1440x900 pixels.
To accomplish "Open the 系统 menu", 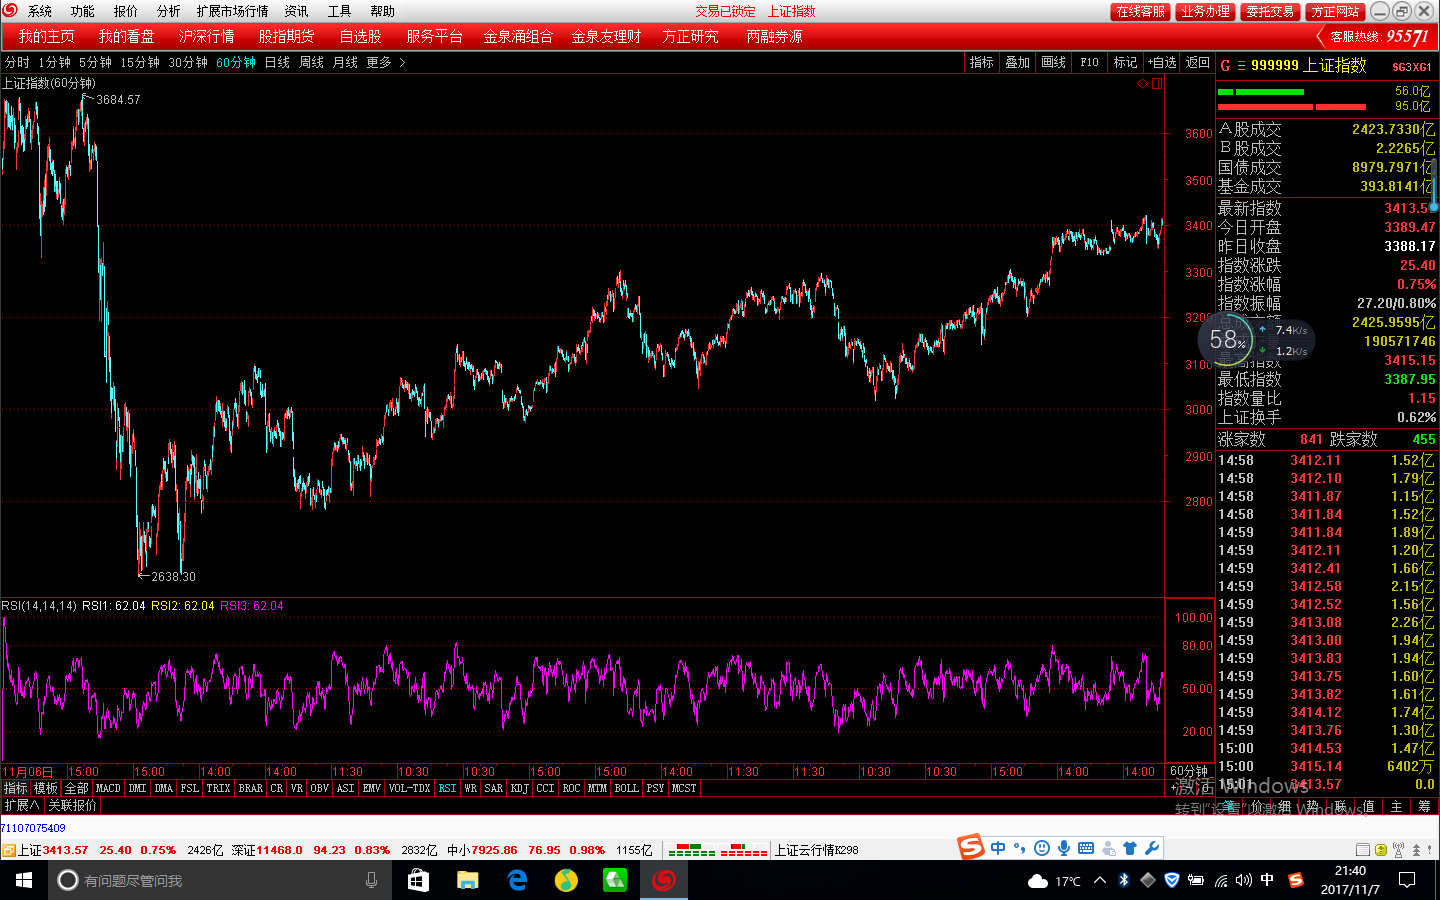I will click(40, 11).
